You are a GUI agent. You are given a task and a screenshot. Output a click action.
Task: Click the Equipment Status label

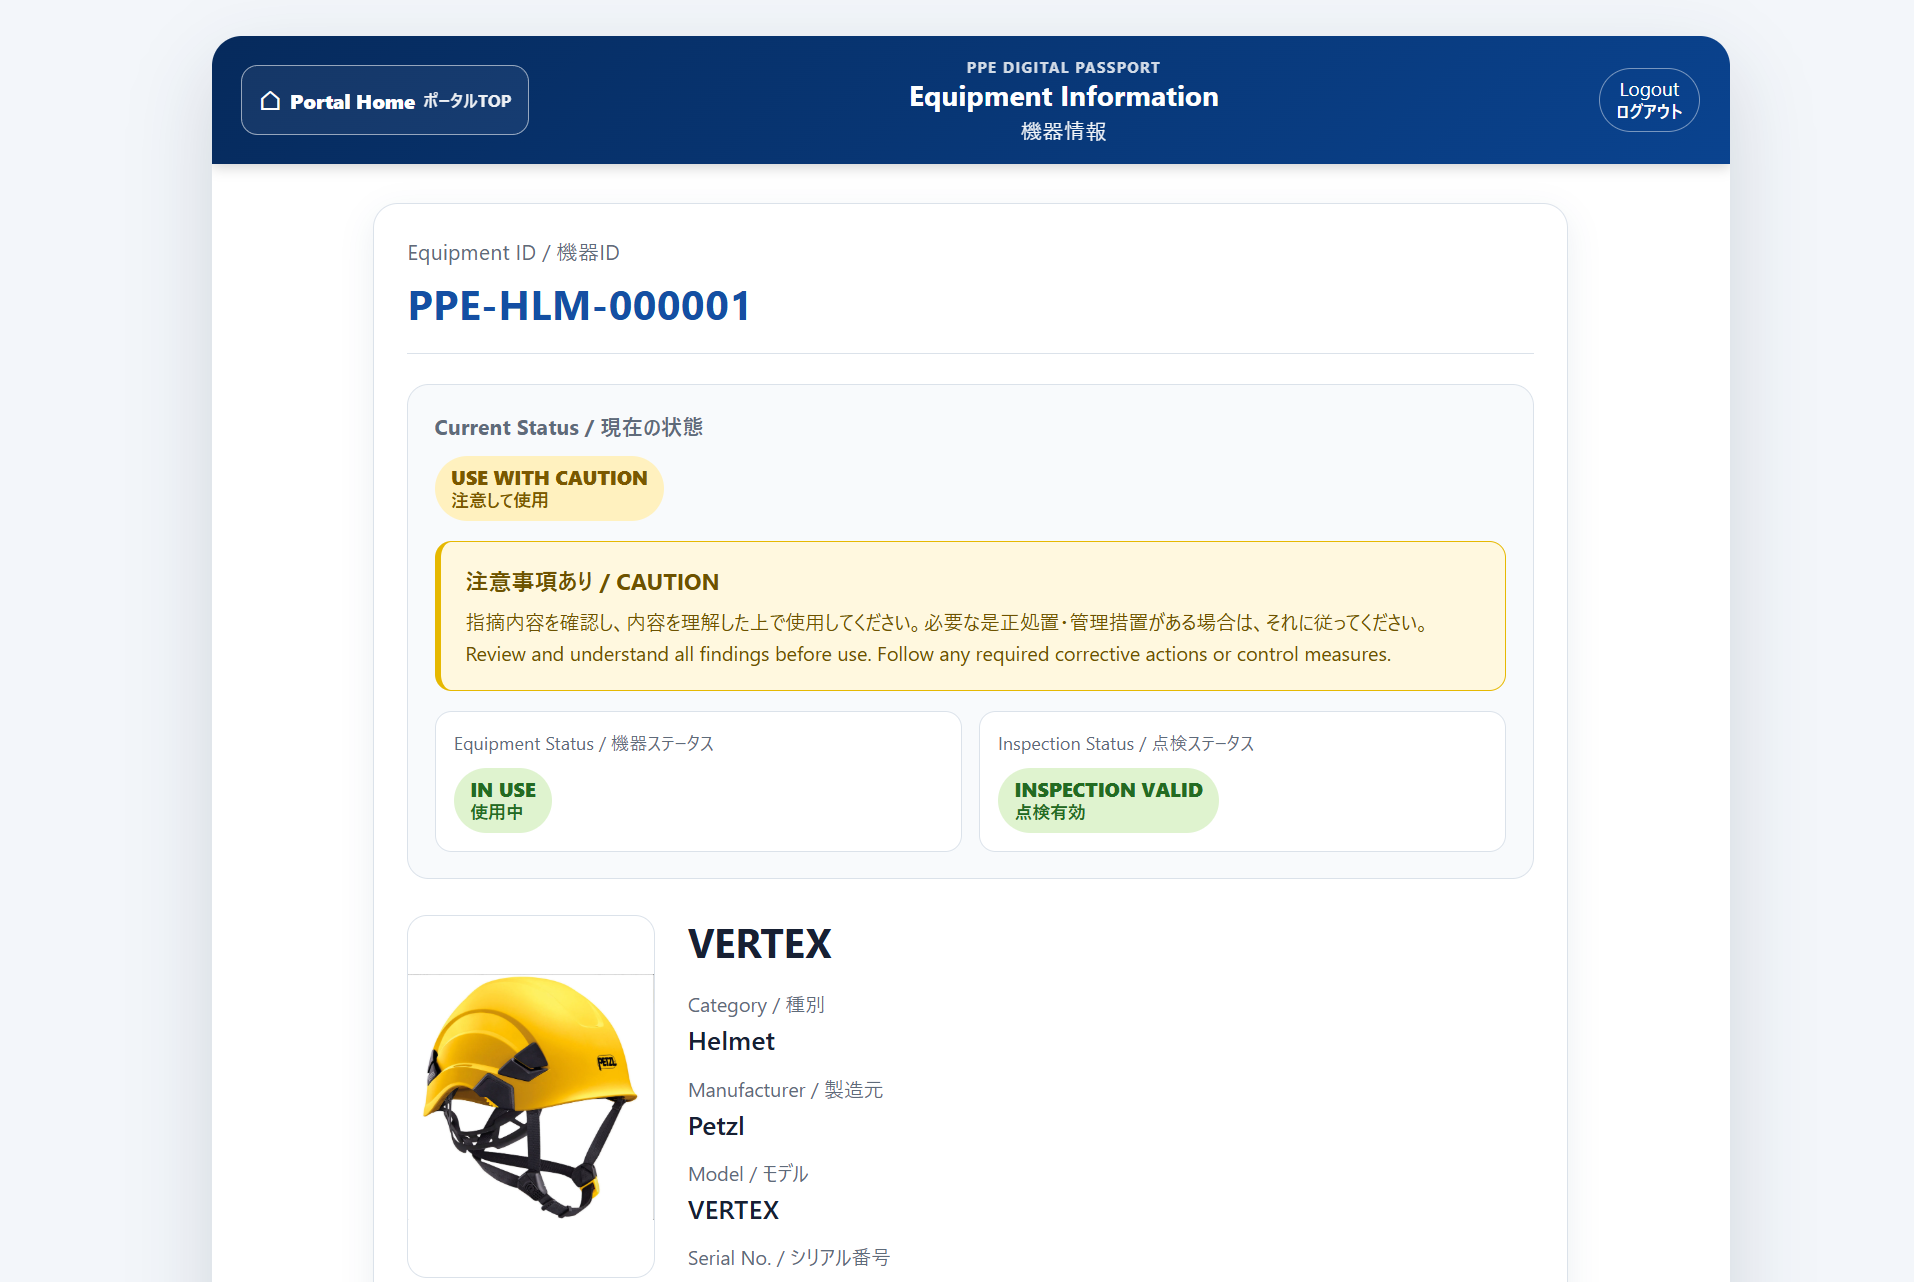[584, 743]
